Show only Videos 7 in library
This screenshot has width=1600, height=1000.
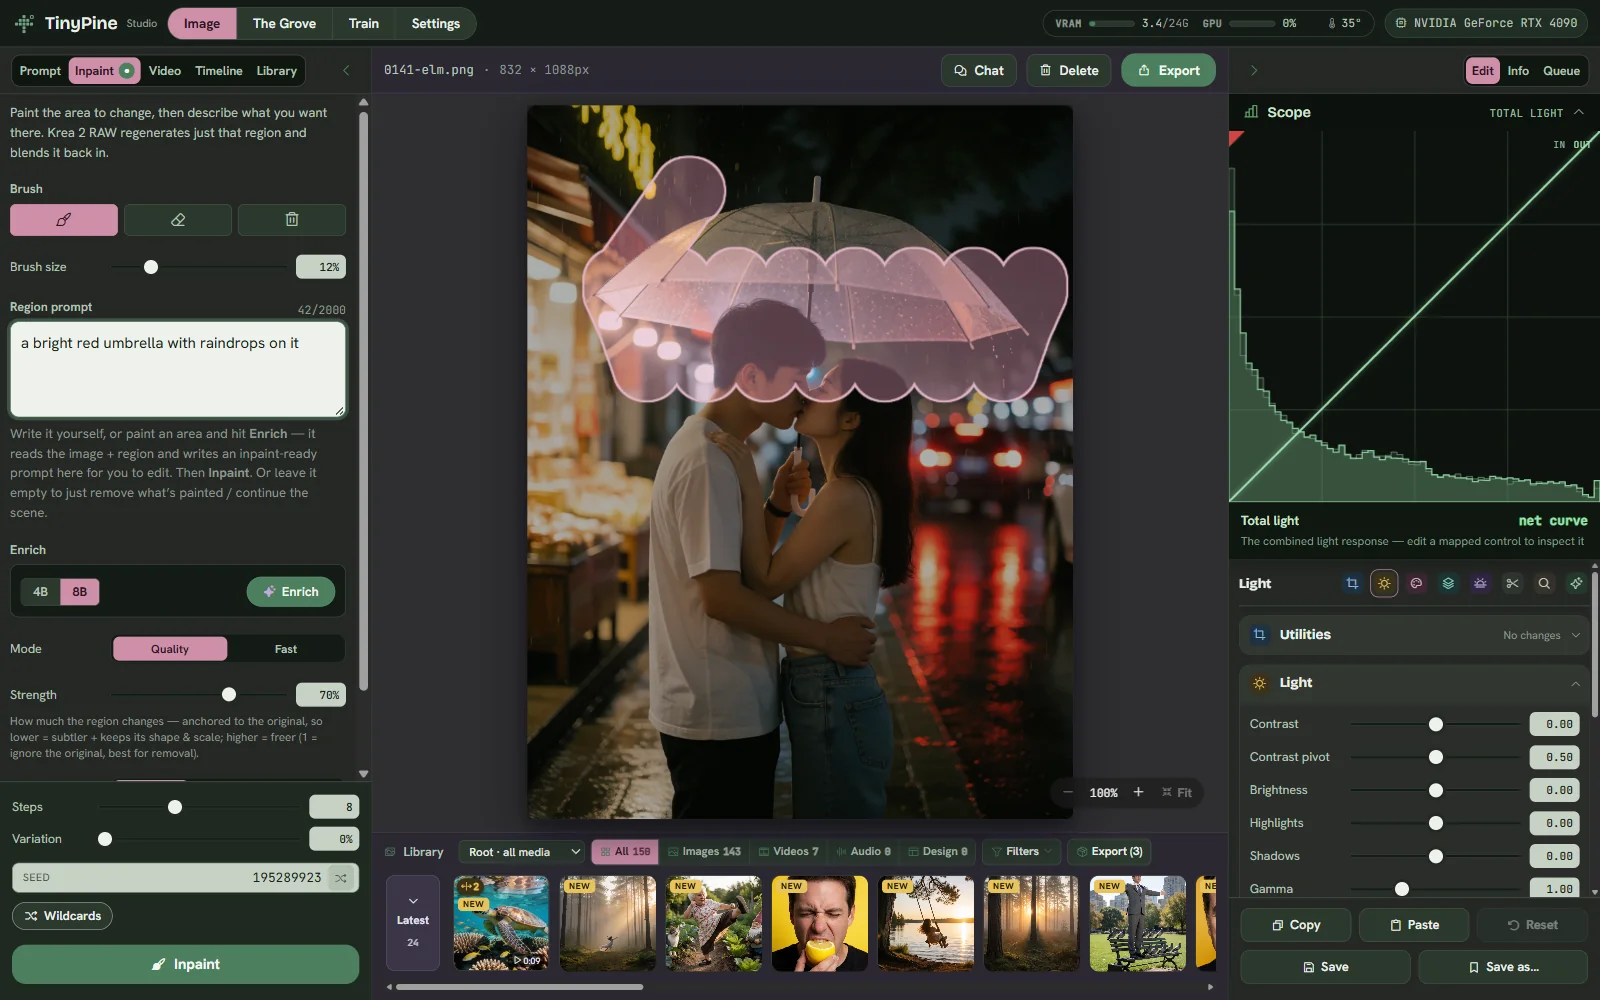[788, 852]
